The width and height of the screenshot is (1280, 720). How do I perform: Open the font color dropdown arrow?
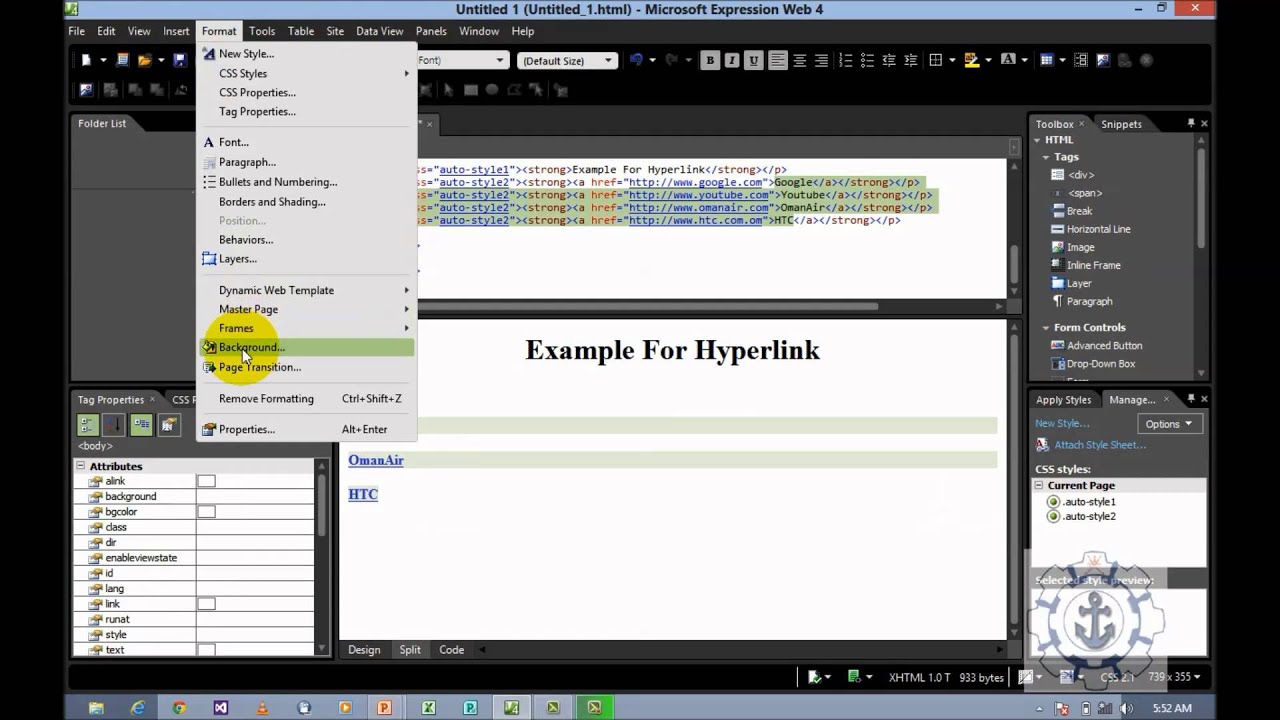coord(1023,60)
